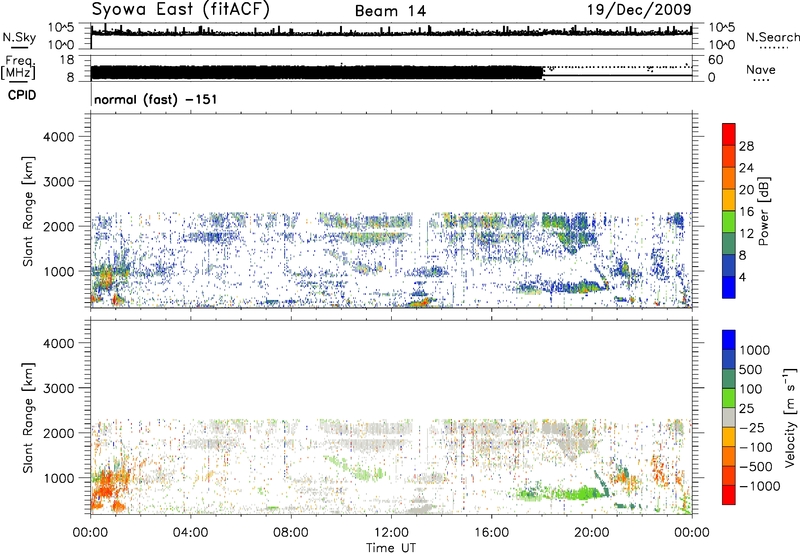Pick the yellow 16–20 dB power swatch
The image size is (800, 554).
coord(729,199)
